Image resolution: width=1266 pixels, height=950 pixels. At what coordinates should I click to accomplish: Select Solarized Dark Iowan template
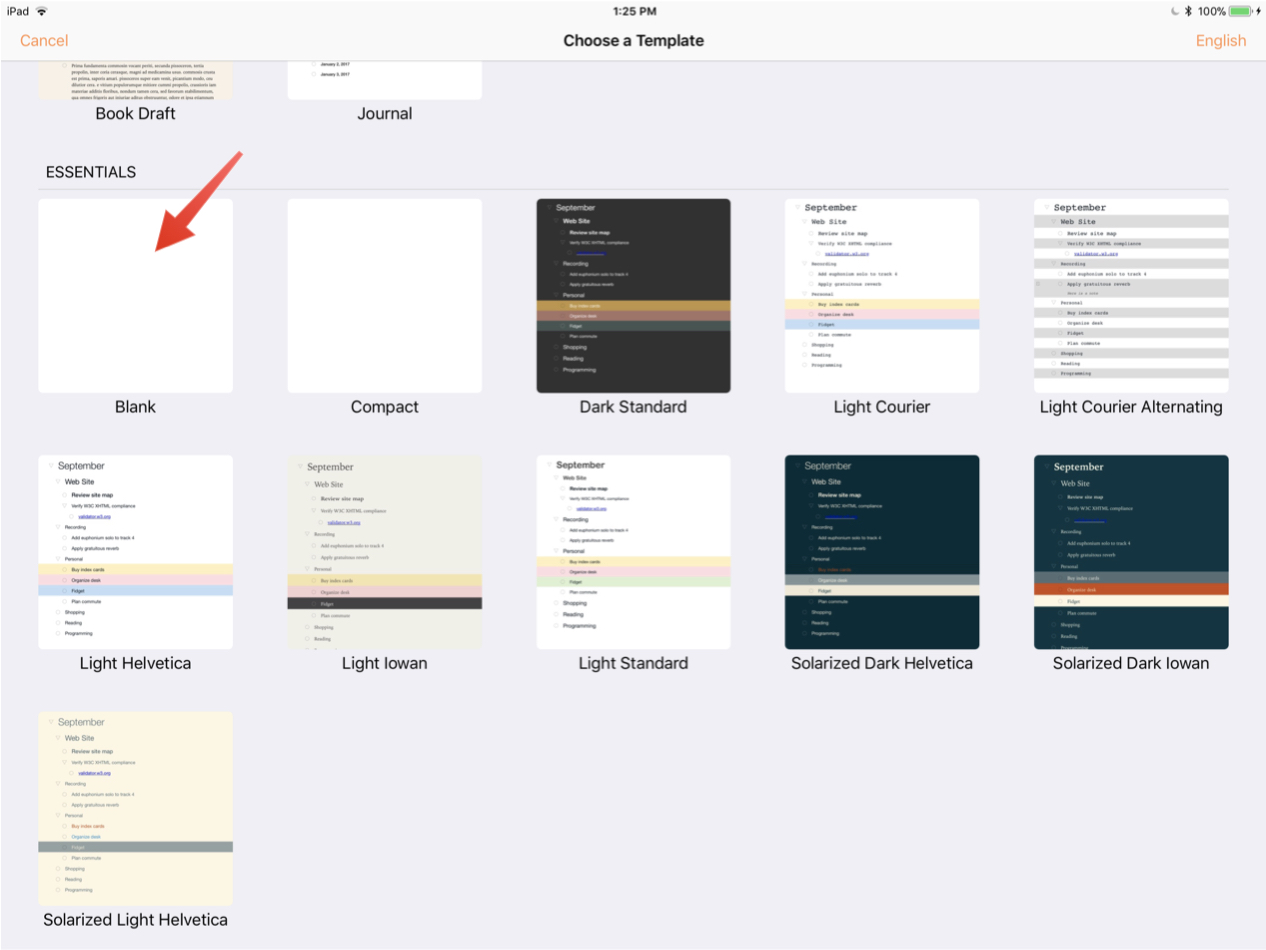click(x=1131, y=552)
